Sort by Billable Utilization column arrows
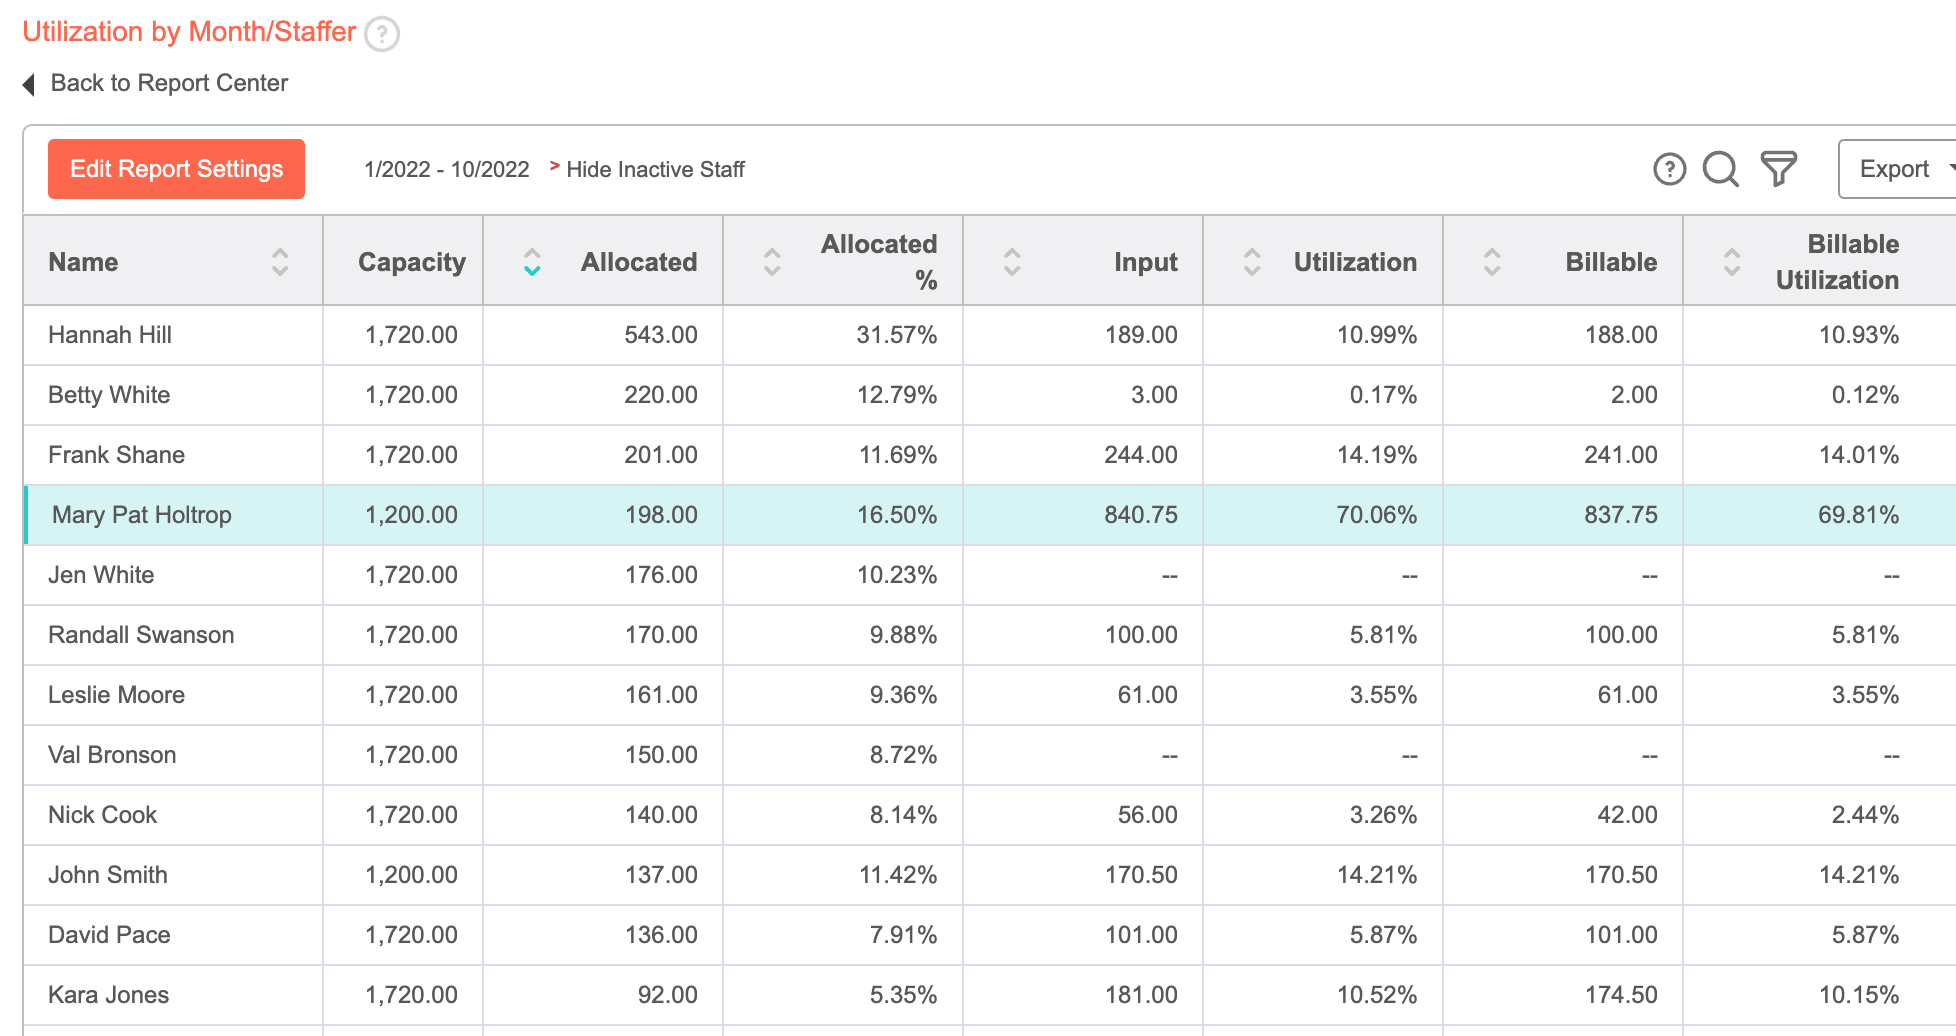Image resolution: width=1956 pixels, height=1036 pixels. tap(1732, 262)
